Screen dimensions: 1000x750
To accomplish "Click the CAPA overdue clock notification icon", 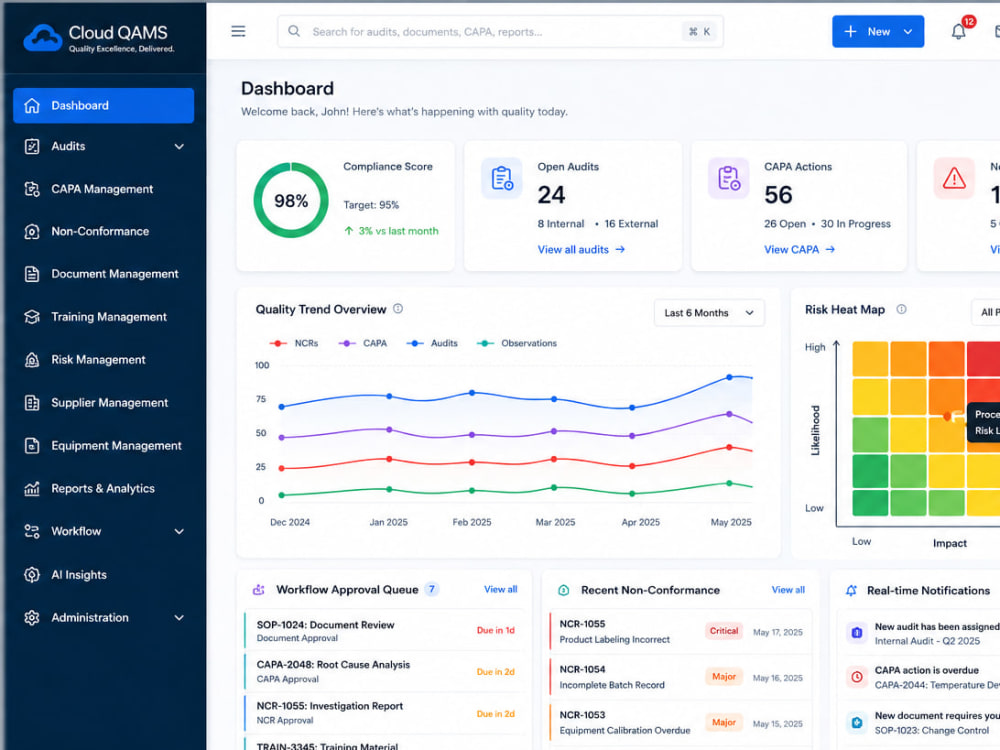I will [x=857, y=677].
